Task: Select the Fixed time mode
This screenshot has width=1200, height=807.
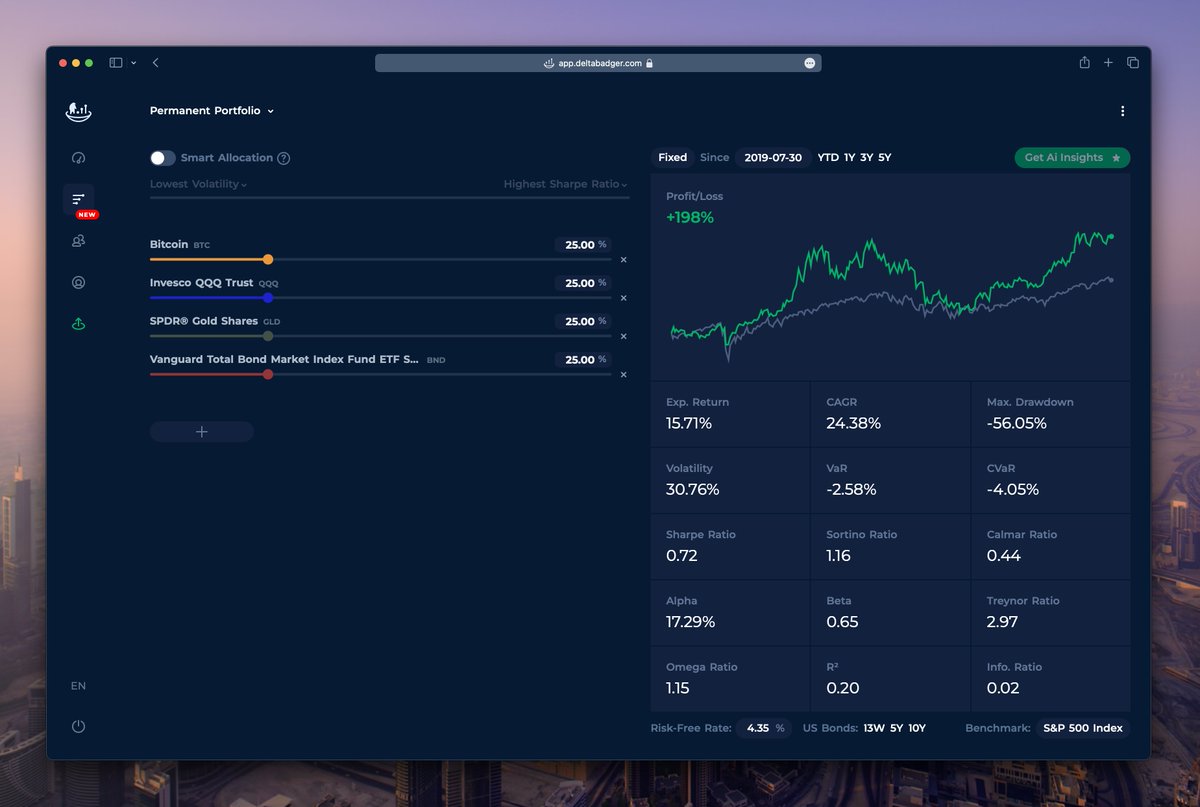Action: (x=673, y=157)
